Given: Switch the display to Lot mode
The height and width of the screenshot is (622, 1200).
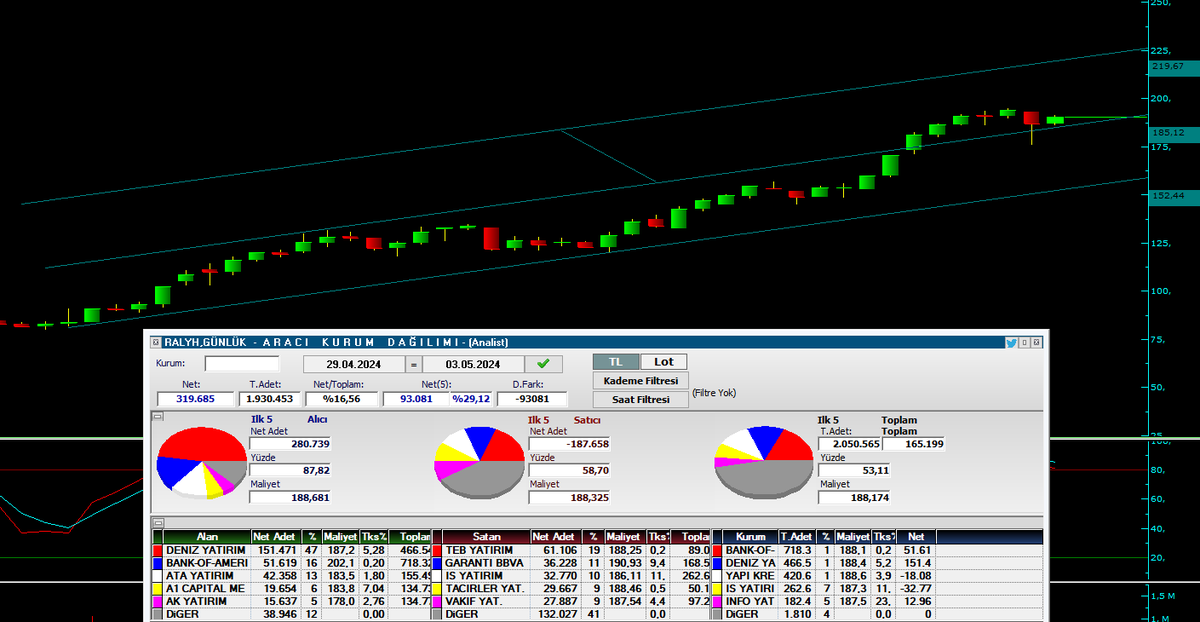Looking at the screenshot, I should pos(663,361).
